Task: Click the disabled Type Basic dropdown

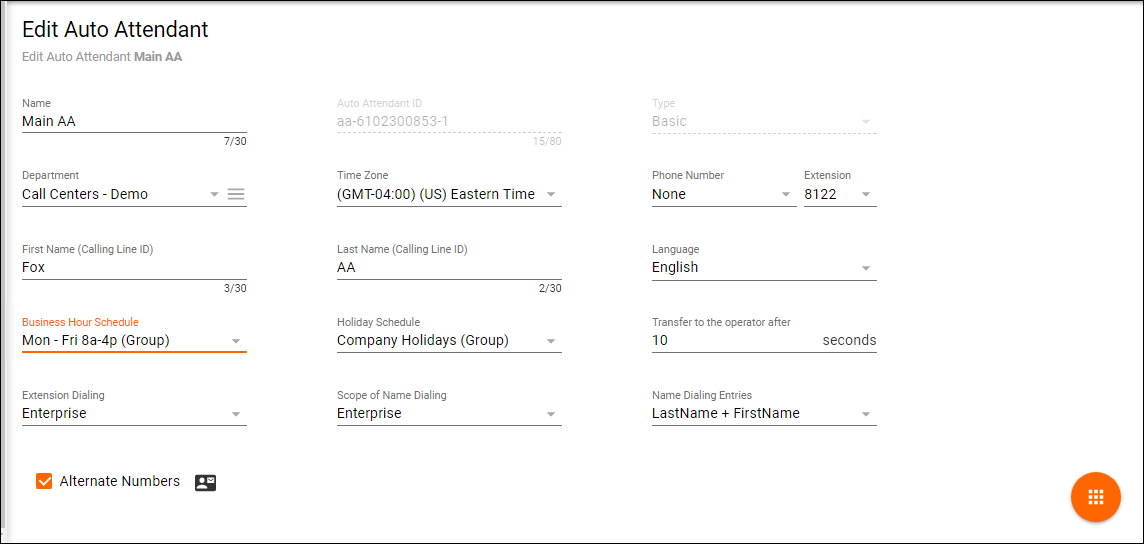Action: point(763,121)
